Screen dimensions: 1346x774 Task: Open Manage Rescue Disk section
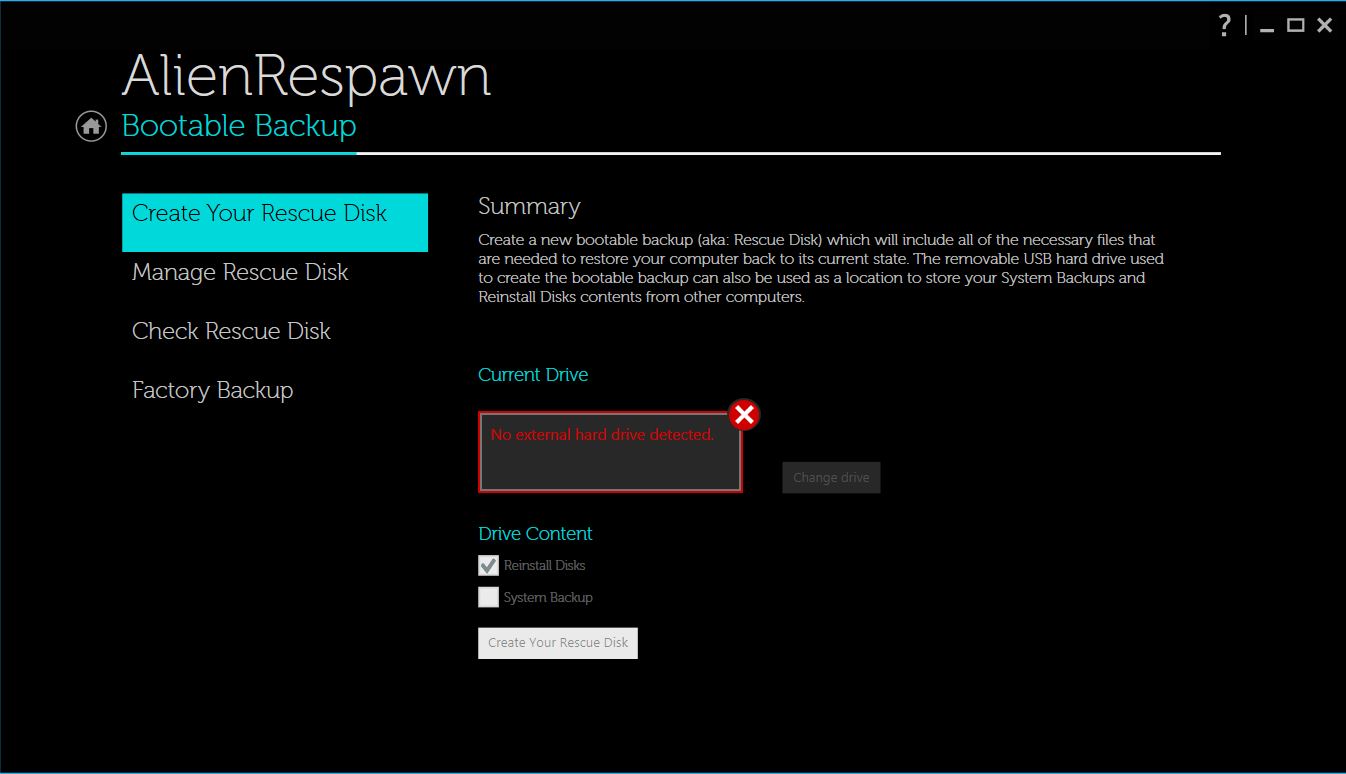tap(240, 272)
